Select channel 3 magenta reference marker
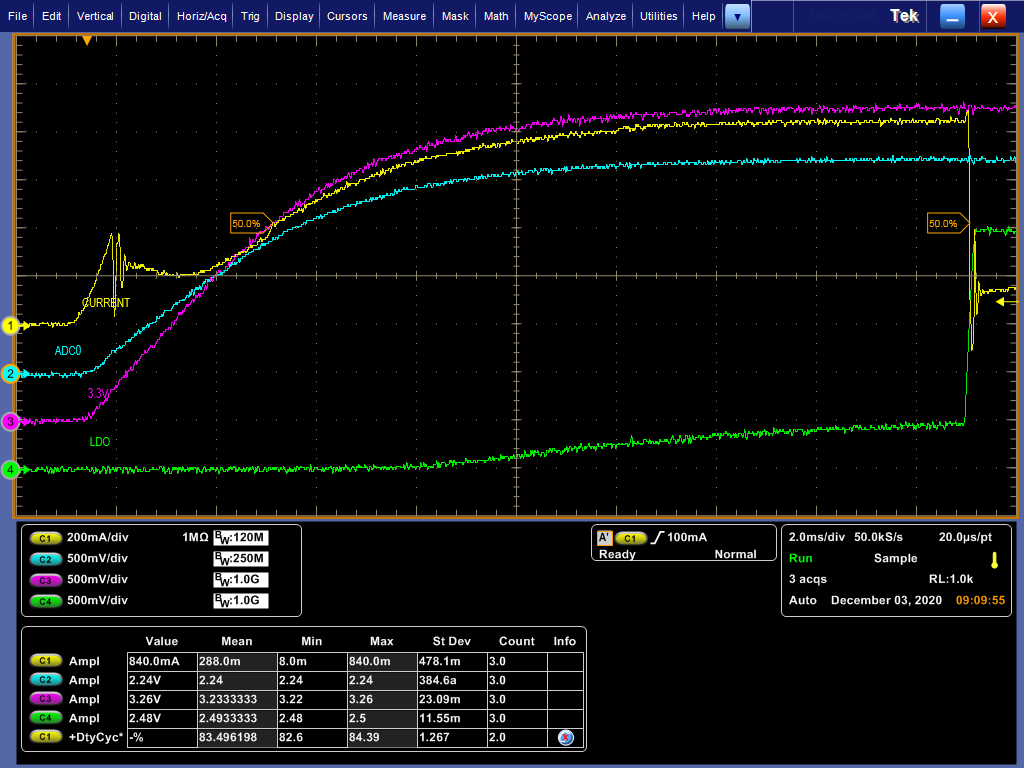This screenshot has height=768, width=1024. pyautogui.click(x=10, y=422)
